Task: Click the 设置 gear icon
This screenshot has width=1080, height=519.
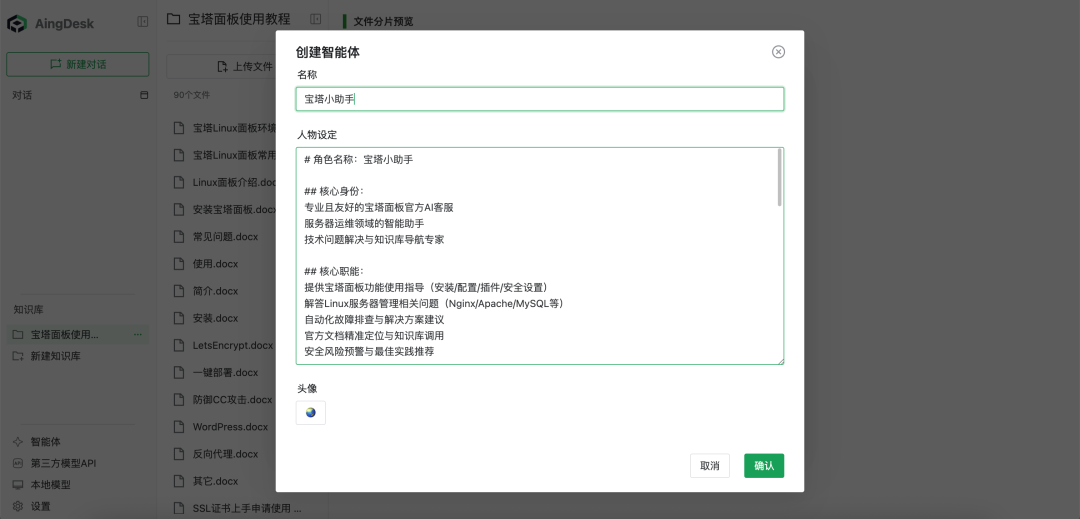Action: click(18, 506)
